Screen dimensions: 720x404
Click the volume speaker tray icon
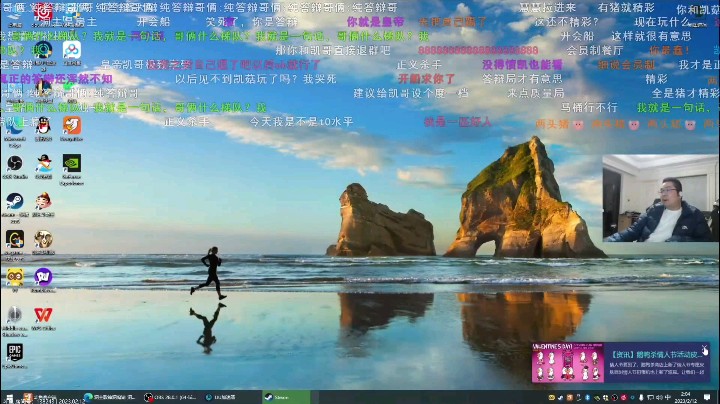(x=659, y=398)
